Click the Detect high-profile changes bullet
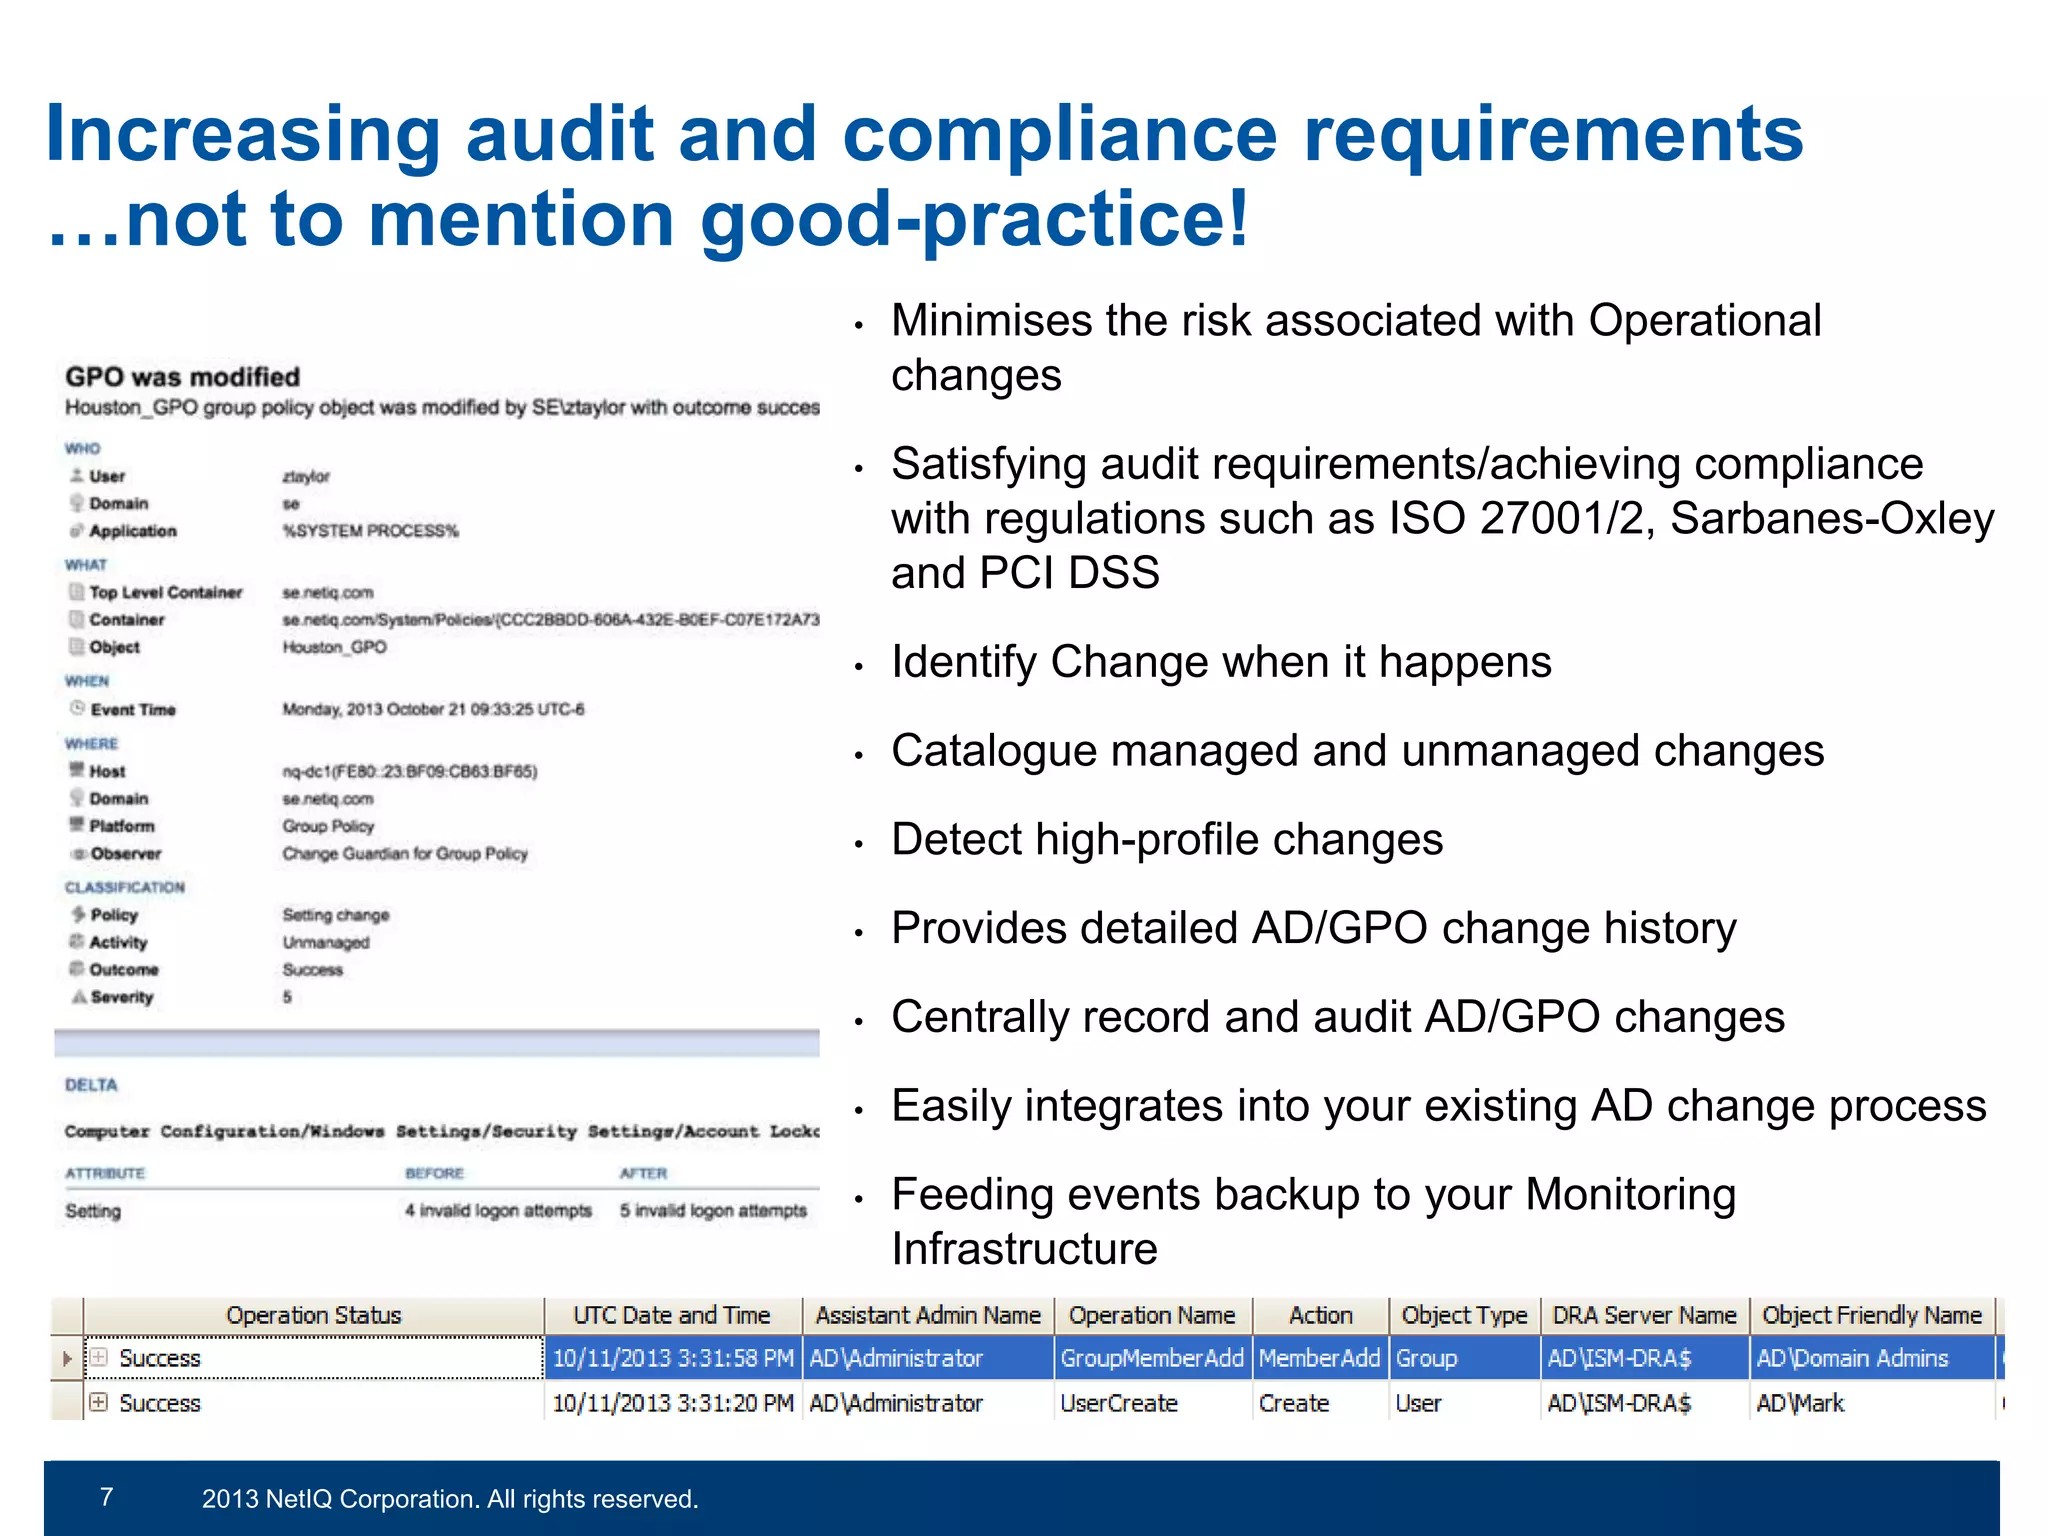Screen dimensions: 2048x1536 coord(1167,839)
